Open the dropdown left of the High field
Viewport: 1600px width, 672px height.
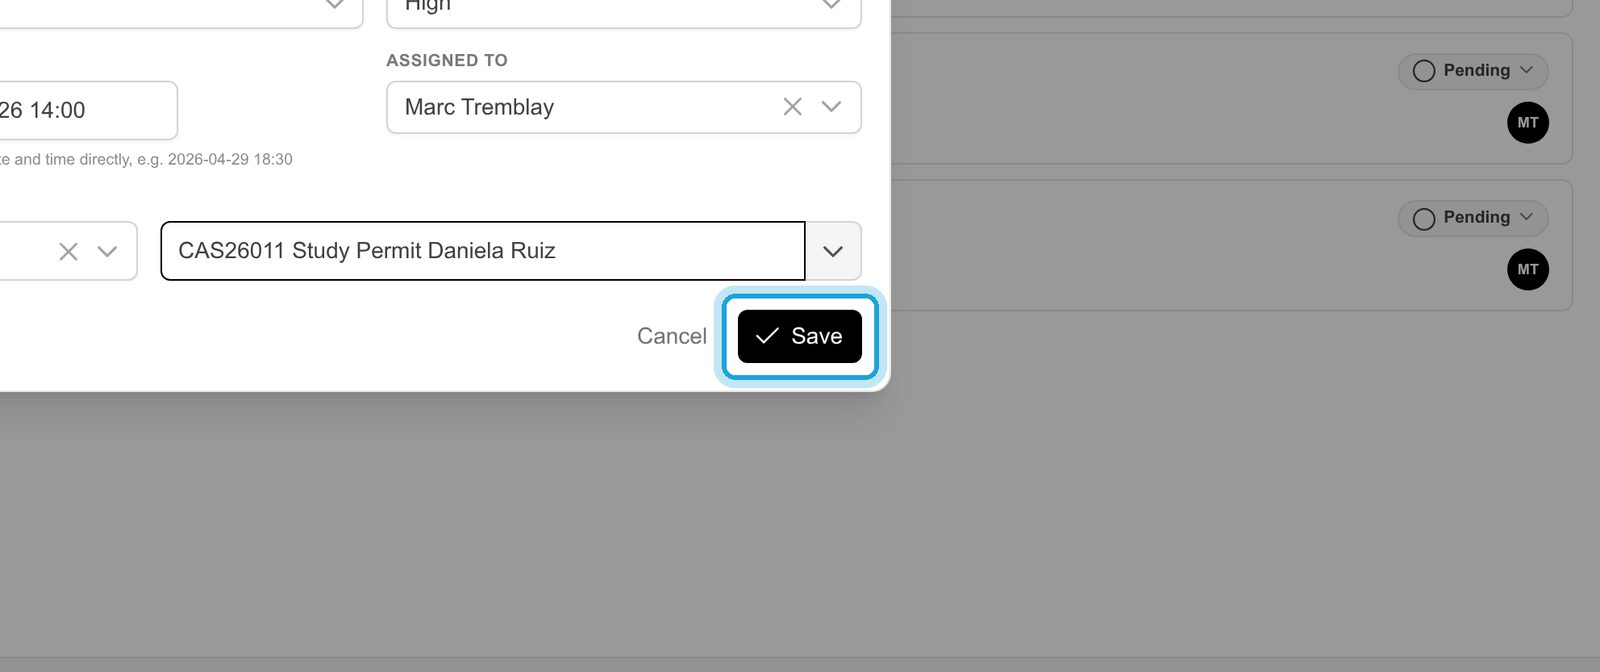180,8
